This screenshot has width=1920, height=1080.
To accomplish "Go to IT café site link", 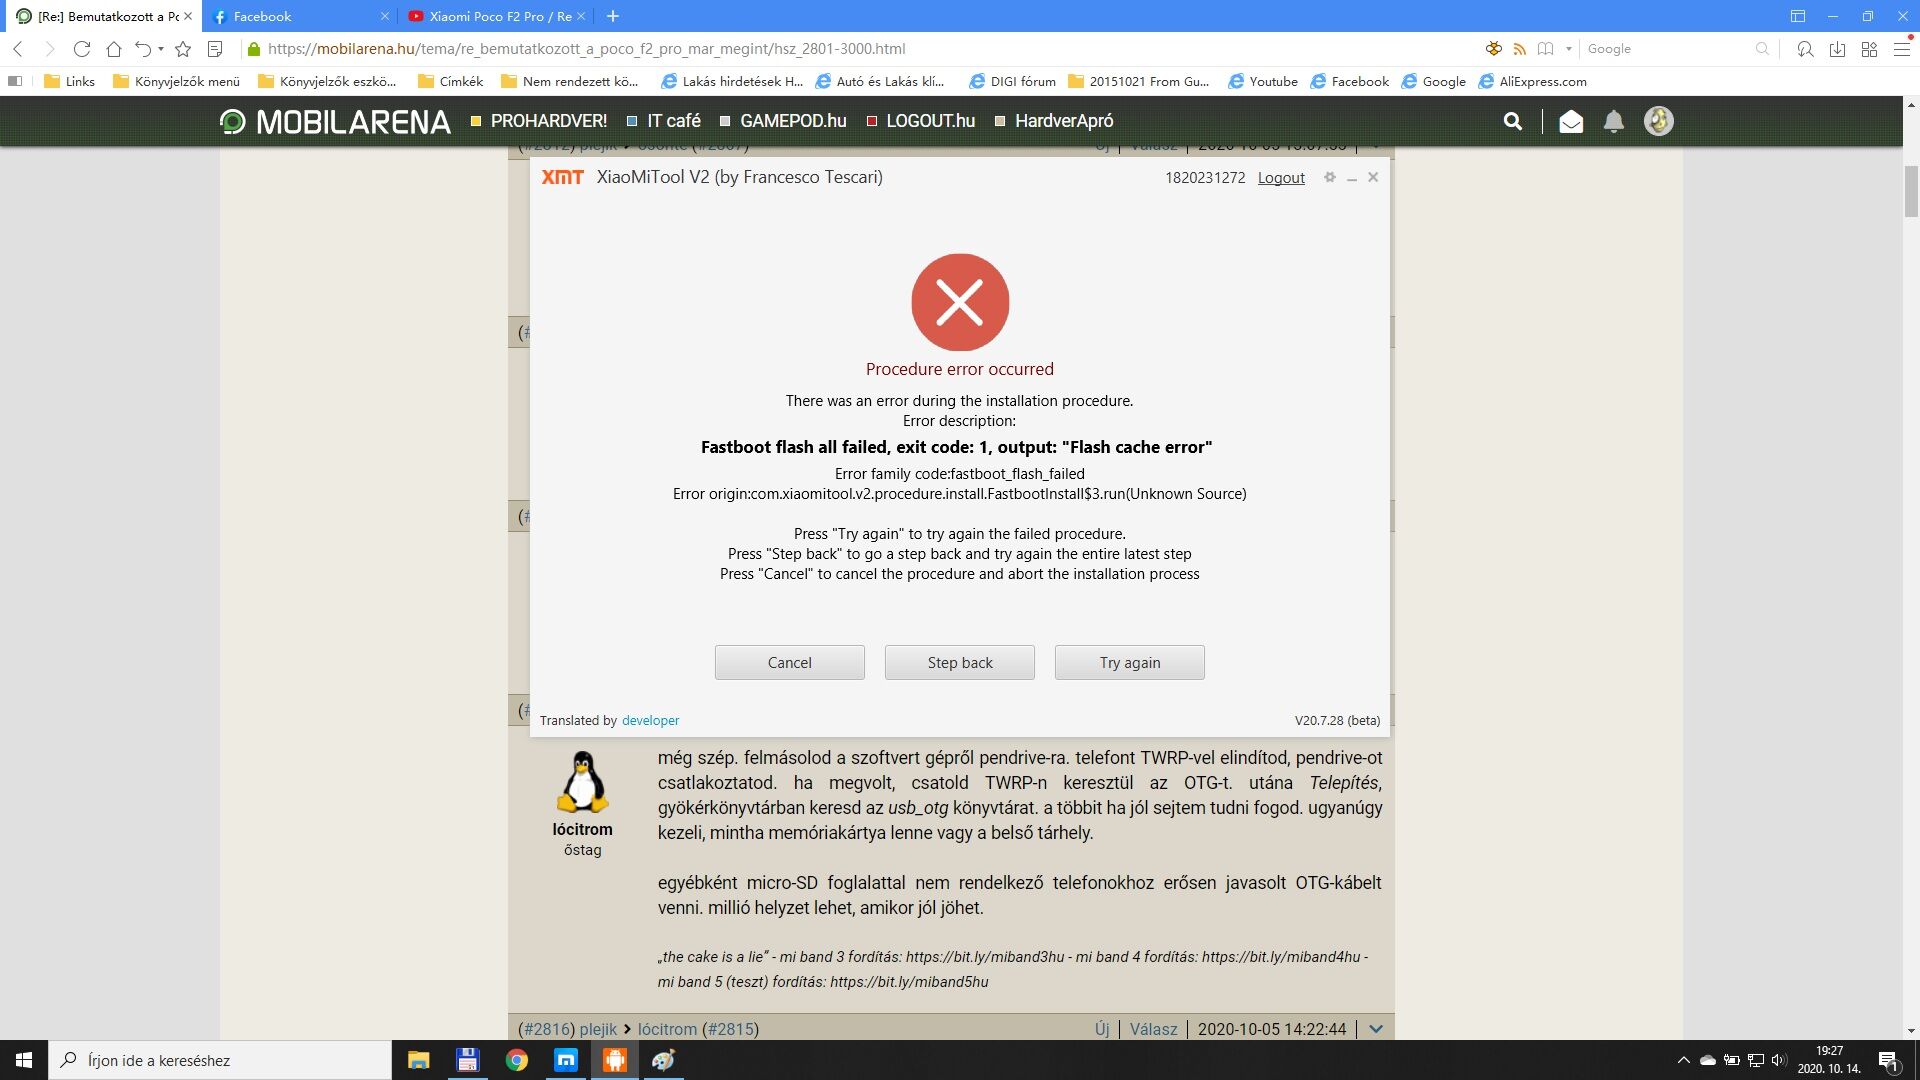I will (663, 121).
